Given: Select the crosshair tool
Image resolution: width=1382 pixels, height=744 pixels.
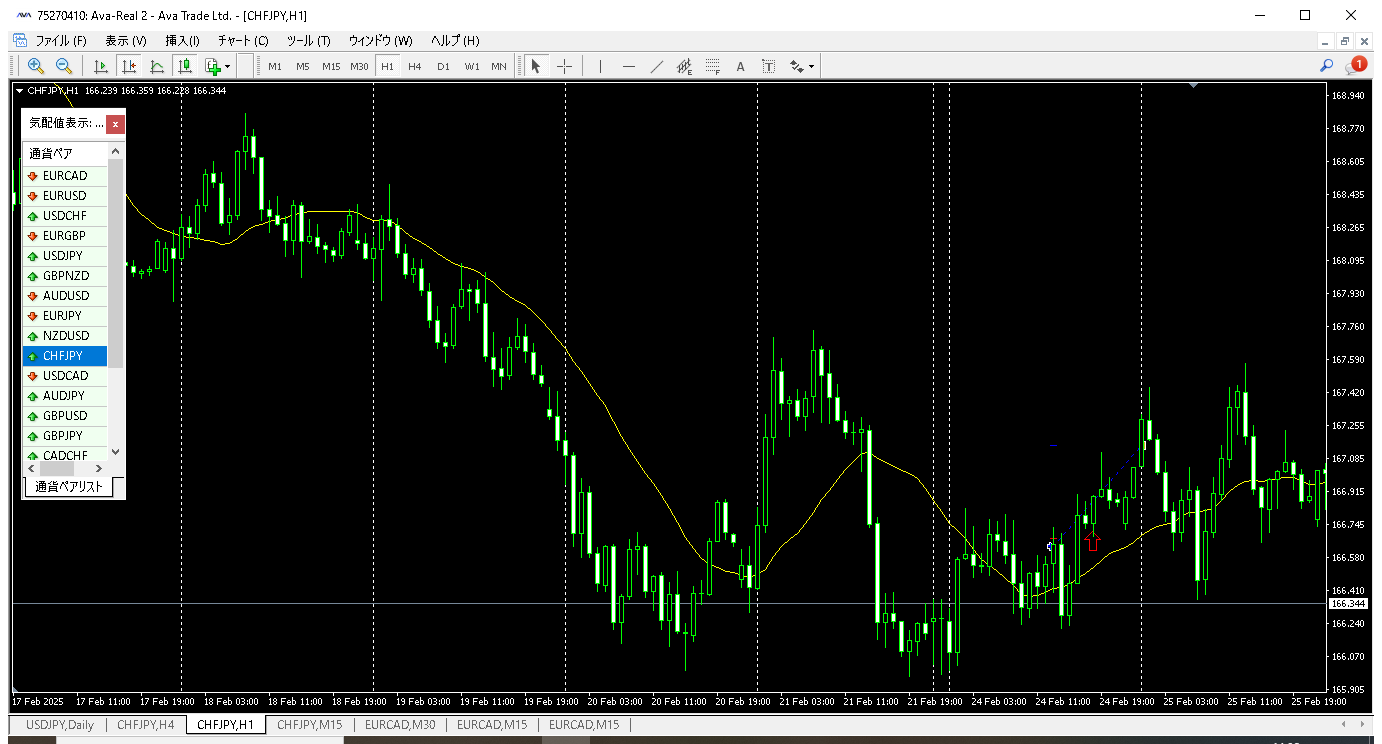Looking at the screenshot, I should 564,66.
